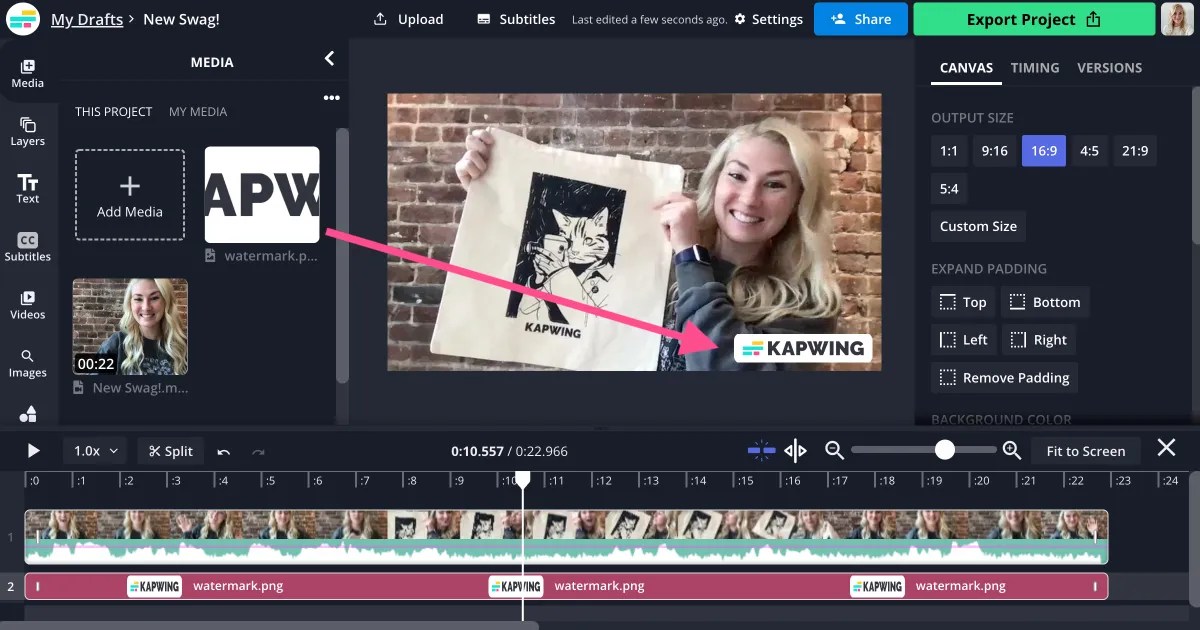Open the playback speed dropdown showing 1.0x

94,450
